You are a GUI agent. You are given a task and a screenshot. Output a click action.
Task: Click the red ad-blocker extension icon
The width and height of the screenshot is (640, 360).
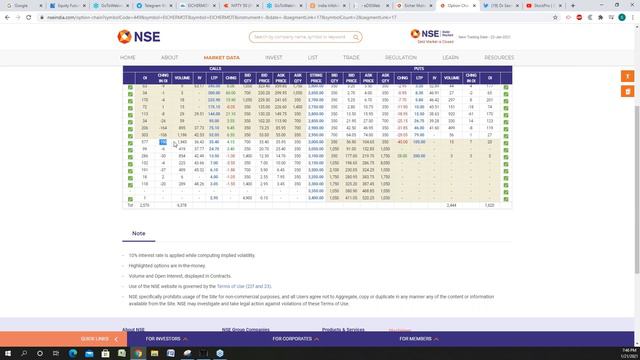[579, 18]
